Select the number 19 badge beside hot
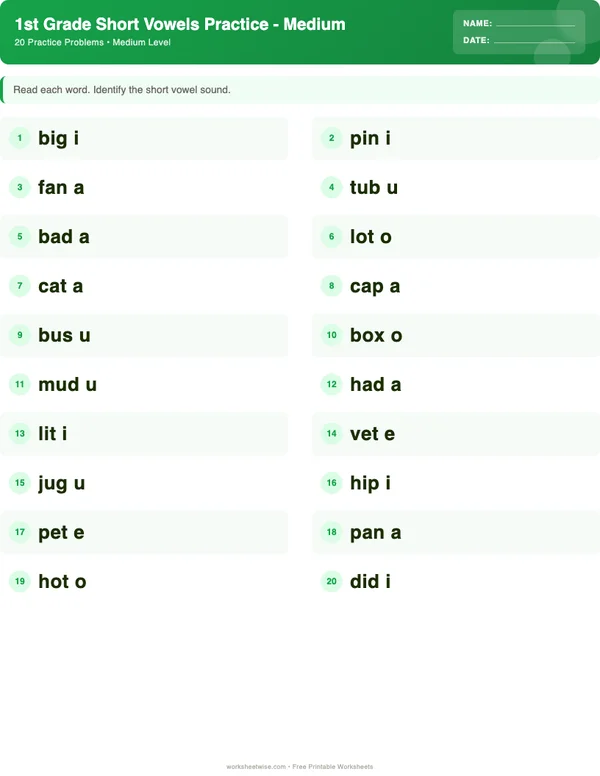The image size is (600, 776). 19,581
